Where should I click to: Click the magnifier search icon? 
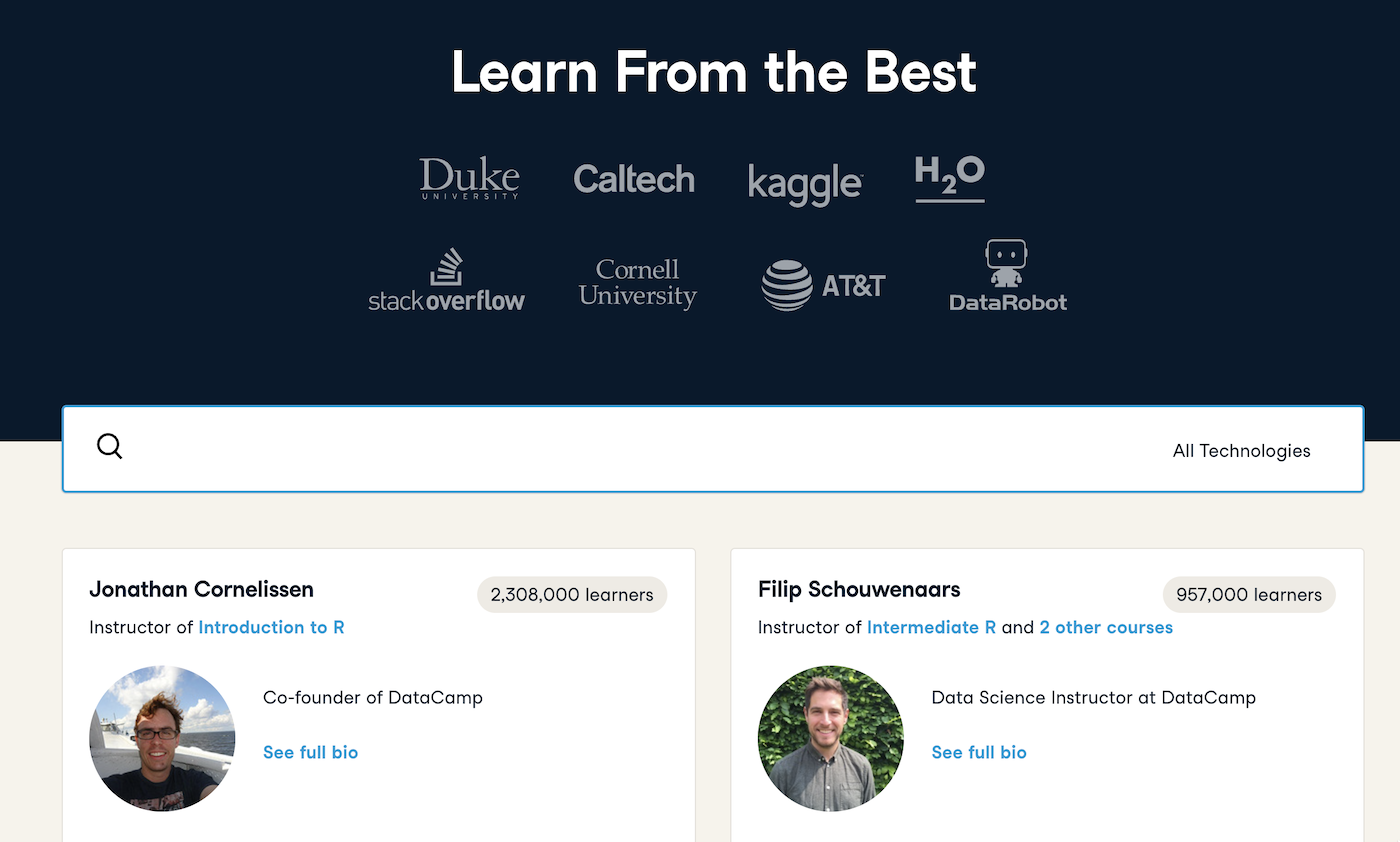pos(110,447)
